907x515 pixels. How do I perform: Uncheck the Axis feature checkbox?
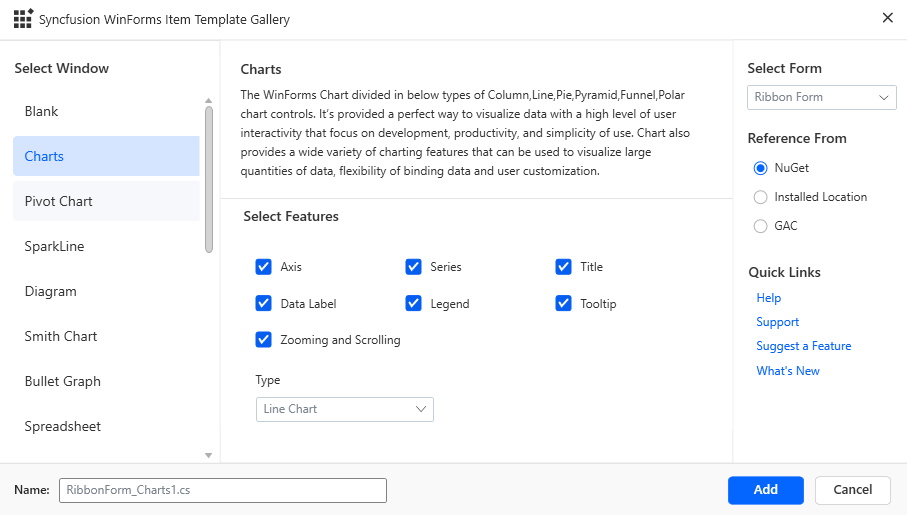tap(263, 267)
